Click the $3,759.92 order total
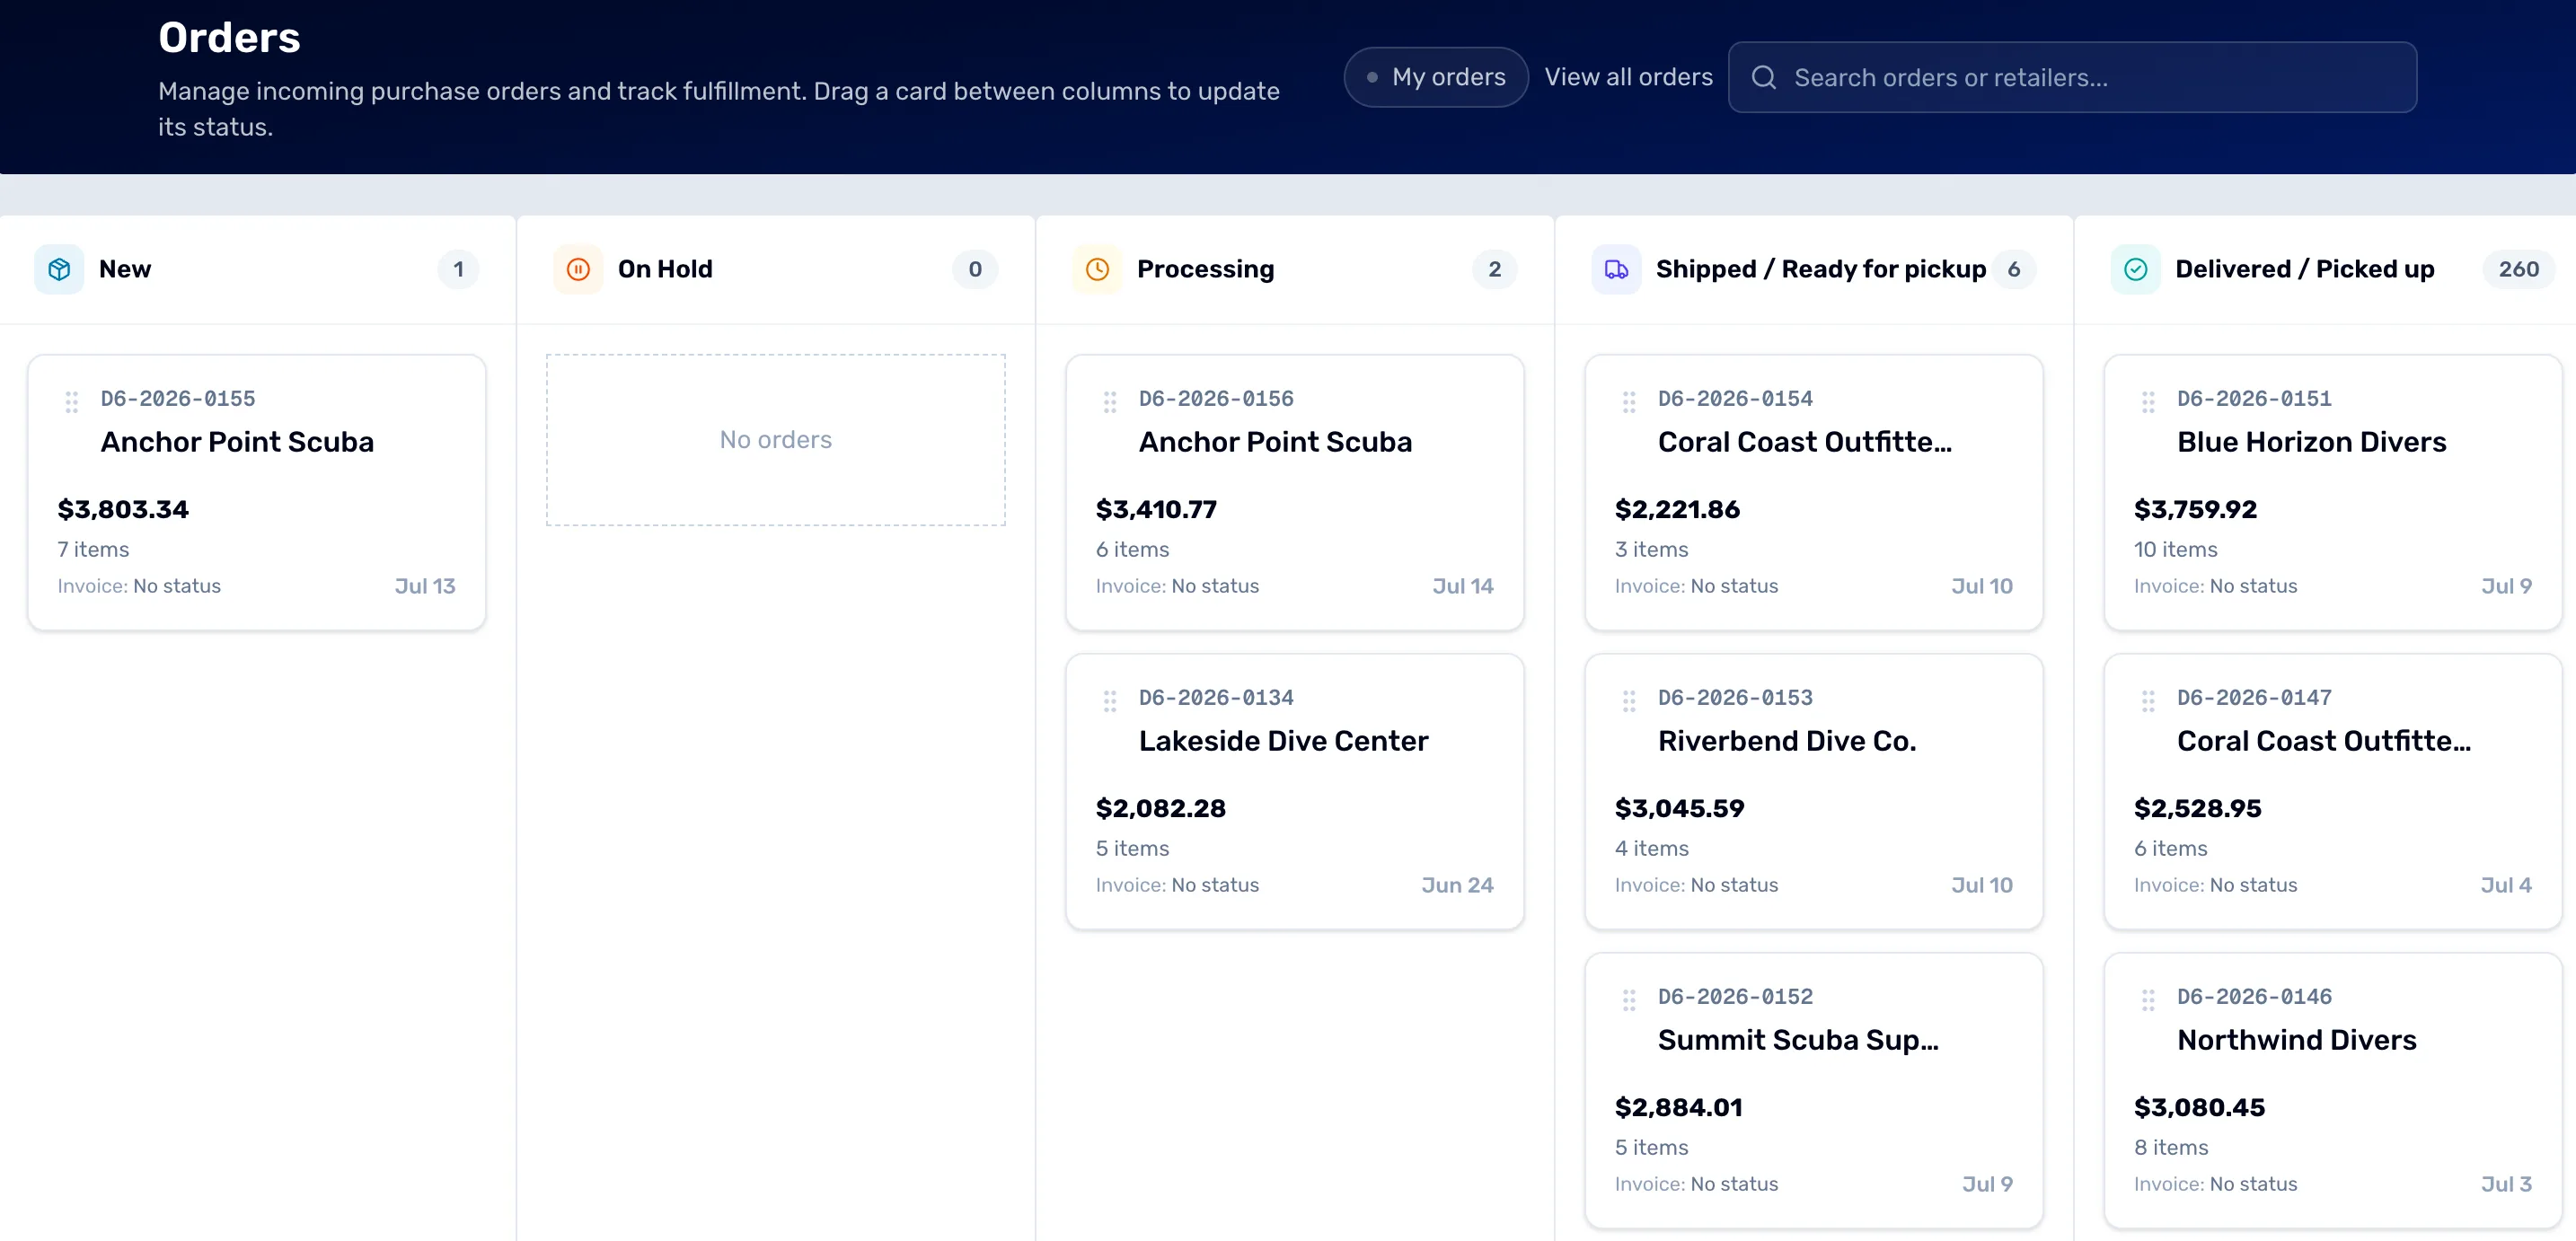The height and width of the screenshot is (1241, 2576). (2196, 509)
